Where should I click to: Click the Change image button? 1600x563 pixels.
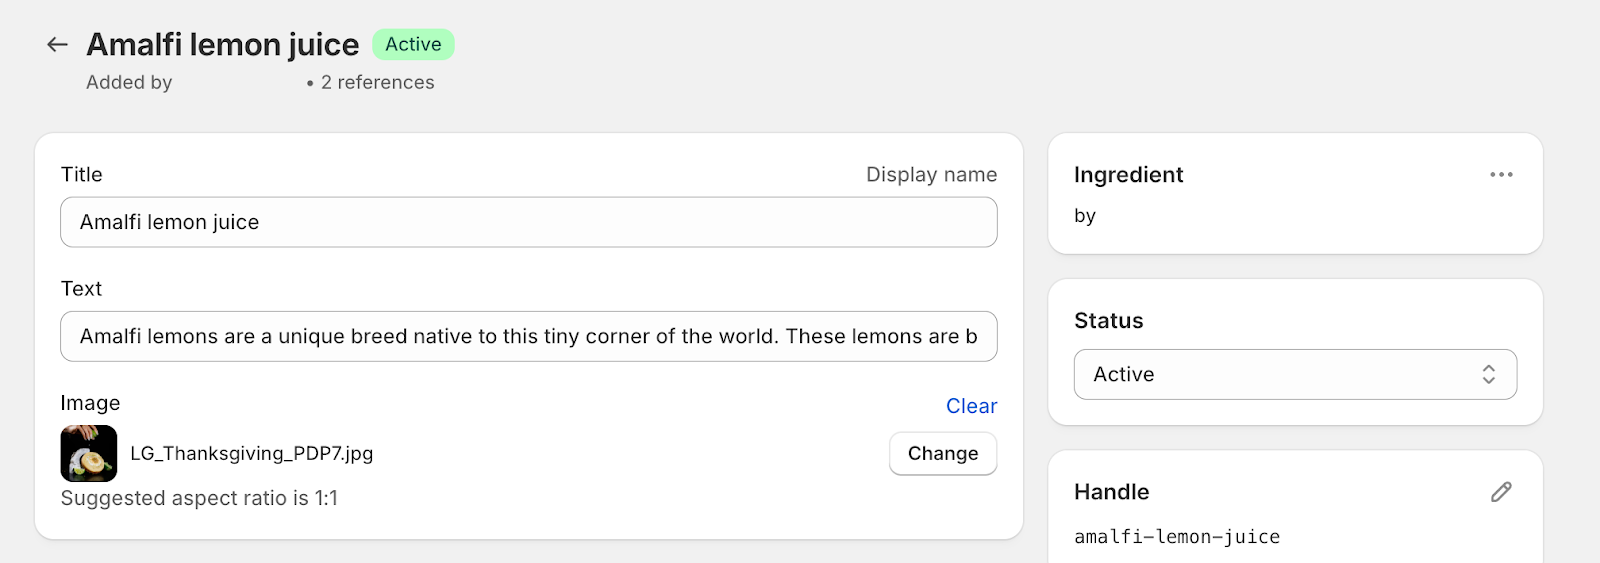tap(943, 453)
